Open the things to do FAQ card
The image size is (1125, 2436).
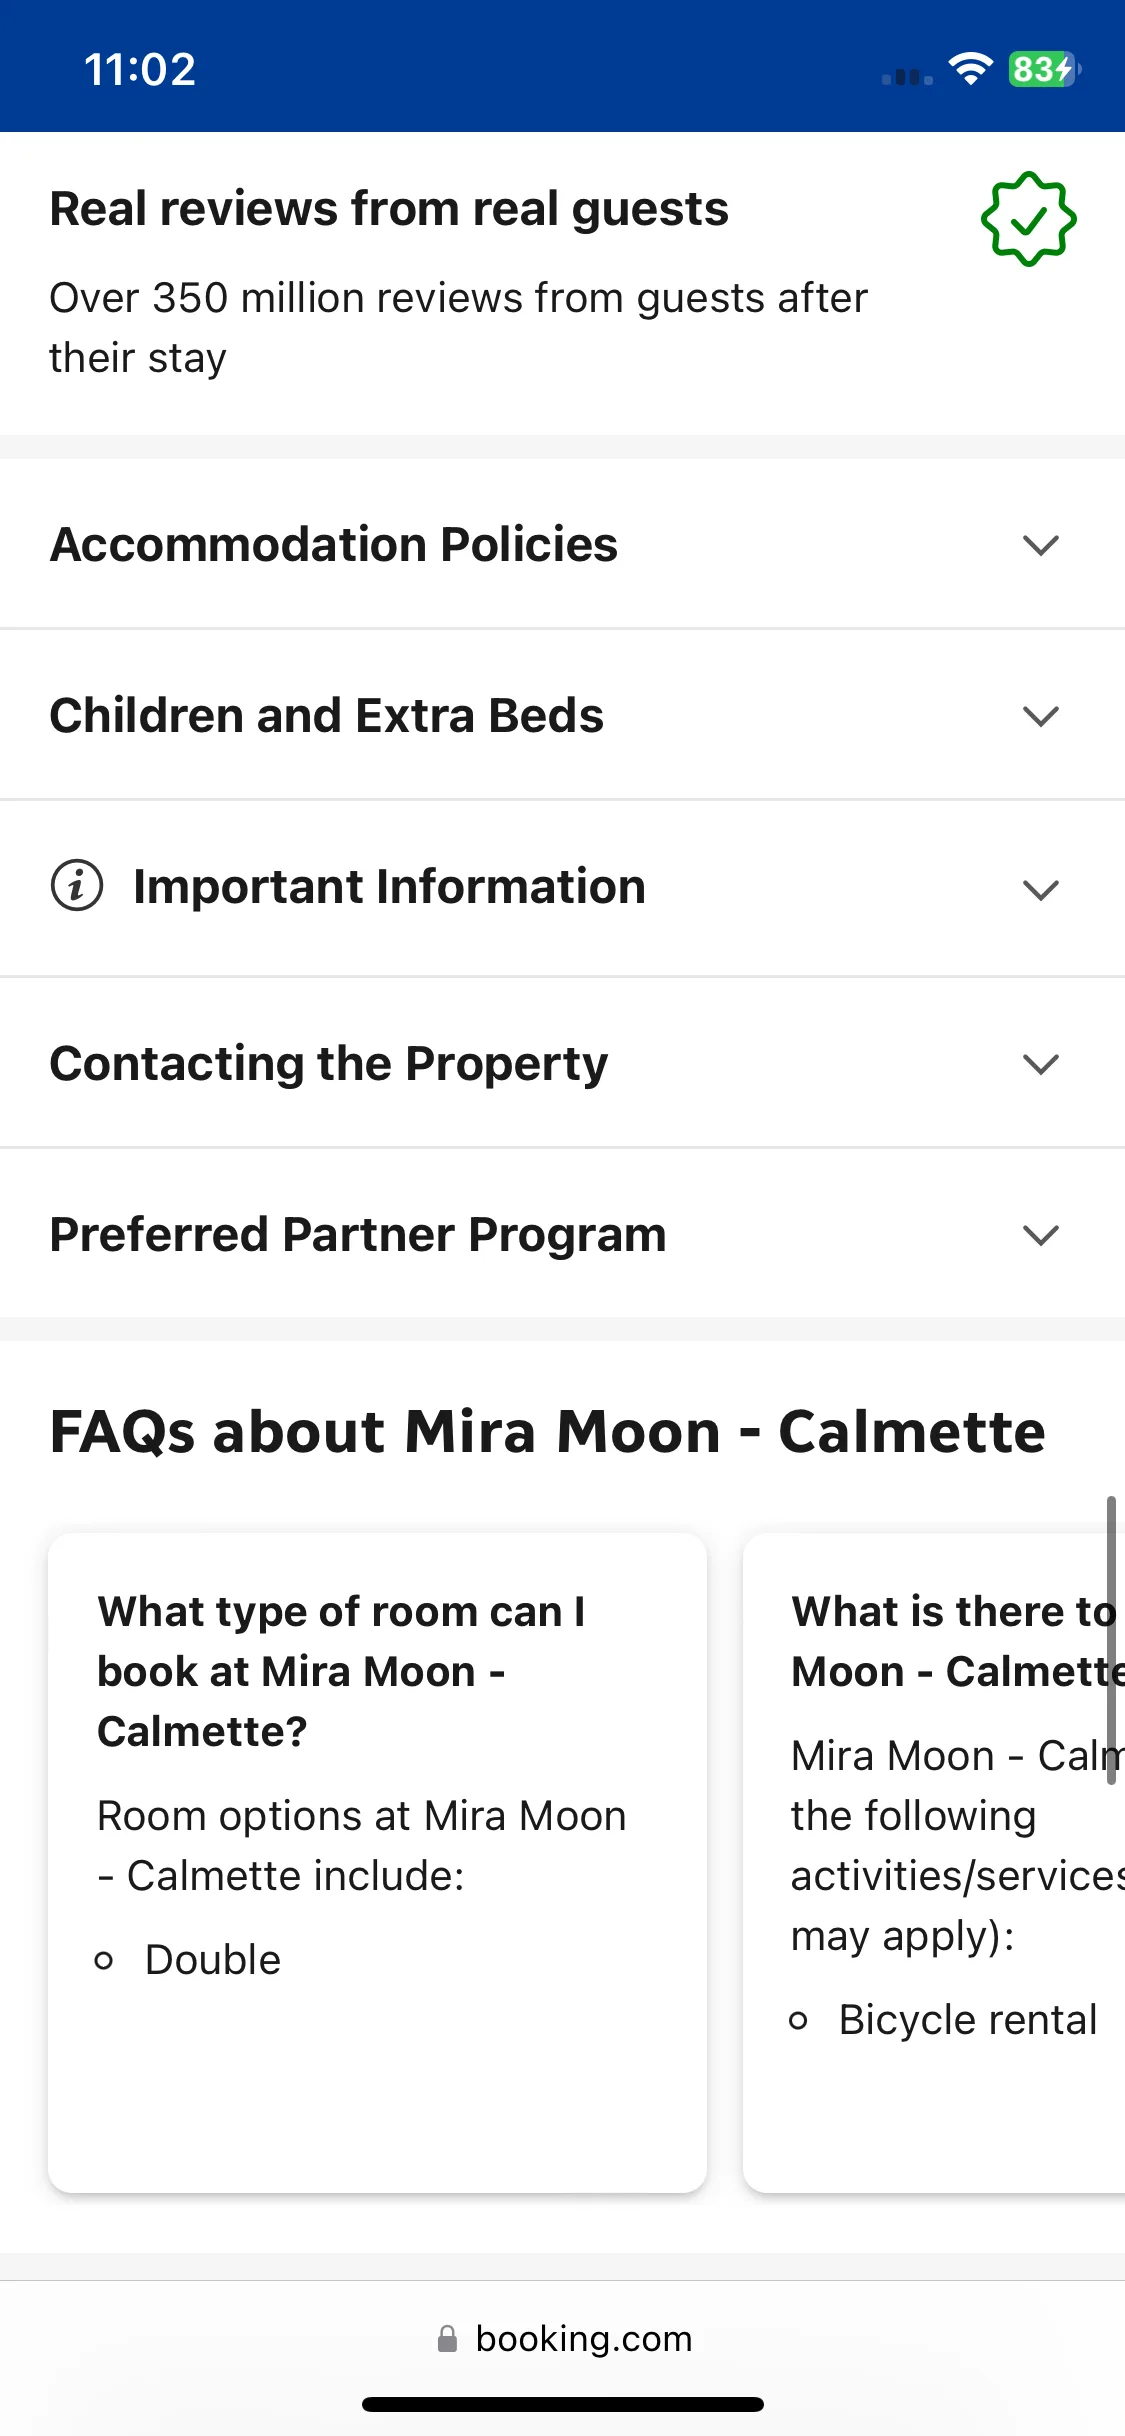(934, 1863)
